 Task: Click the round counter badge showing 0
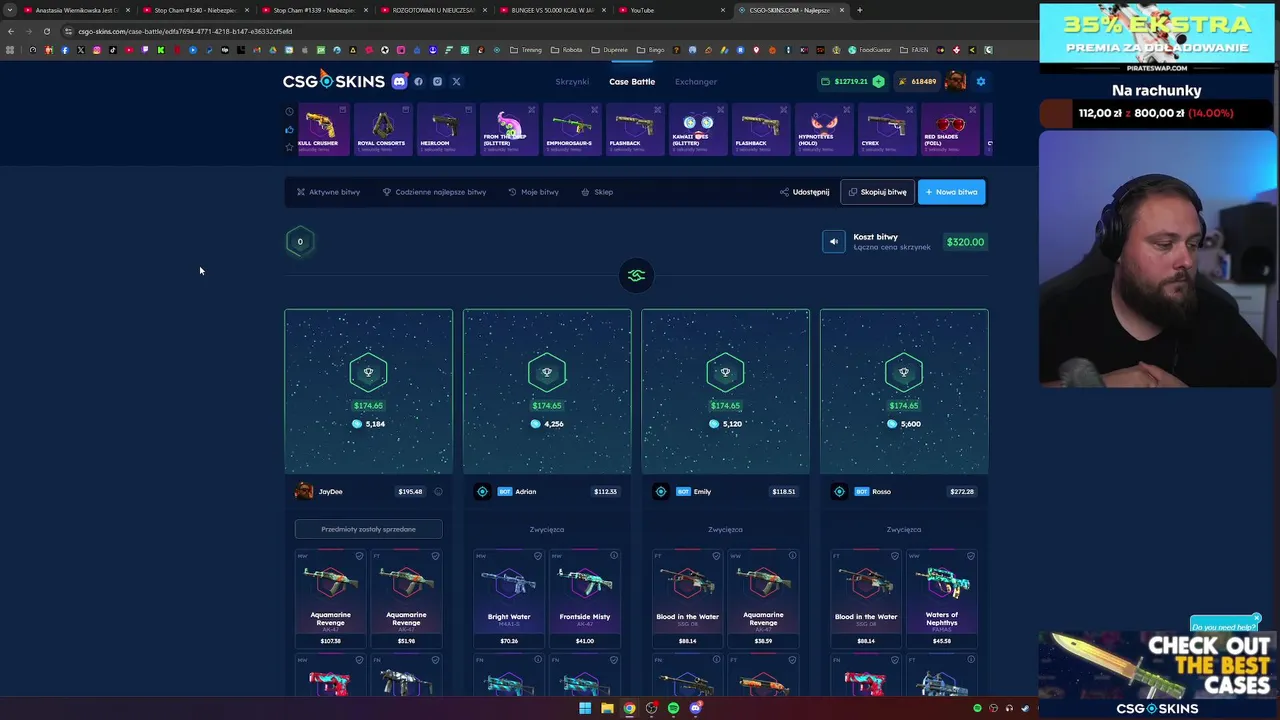[x=300, y=242]
